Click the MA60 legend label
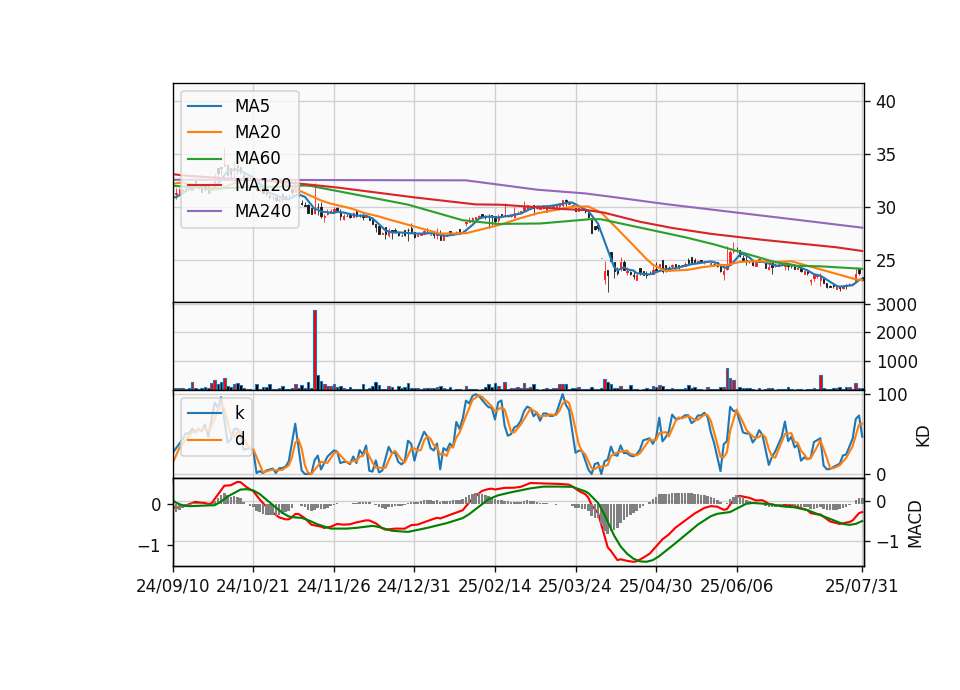 257,159
